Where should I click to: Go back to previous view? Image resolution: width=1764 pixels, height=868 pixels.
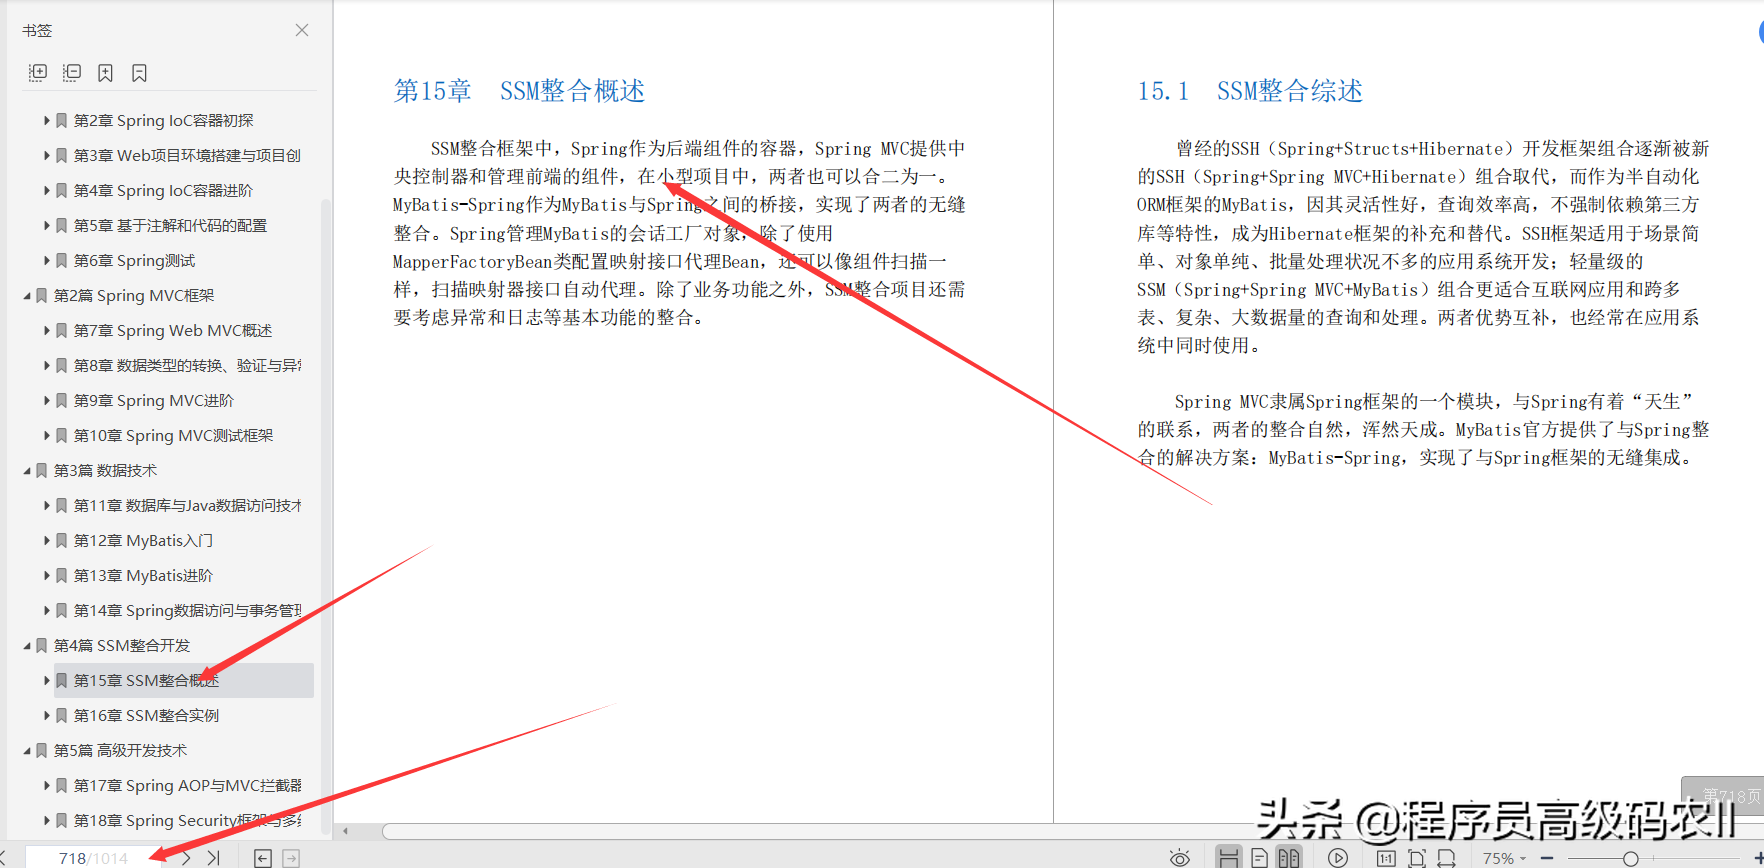(262, 857)
